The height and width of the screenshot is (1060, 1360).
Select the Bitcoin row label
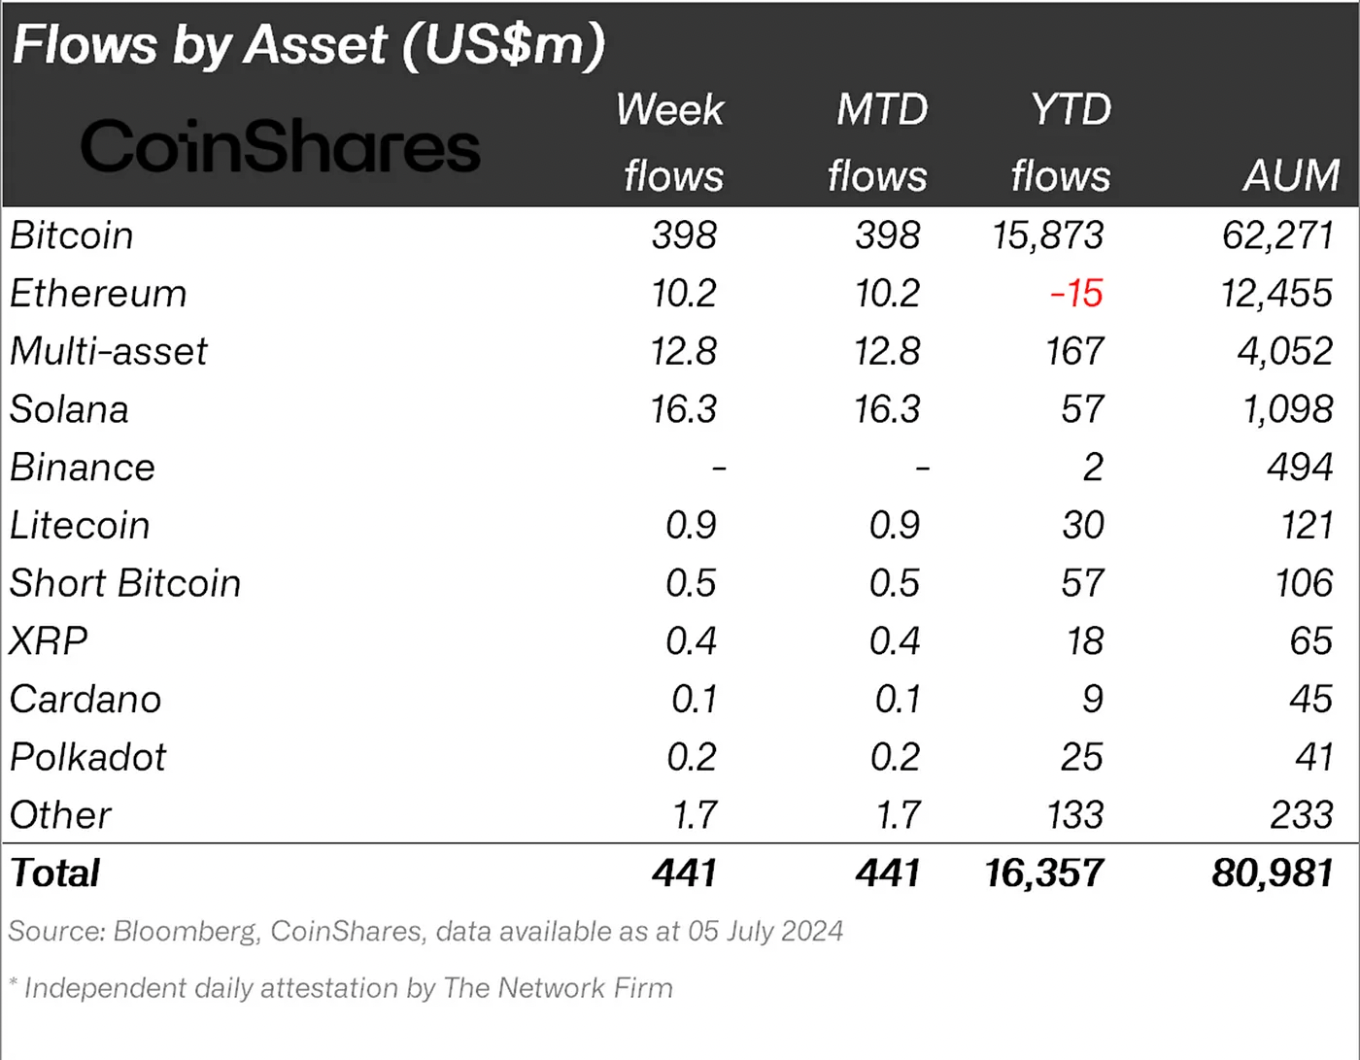point(72,236)
